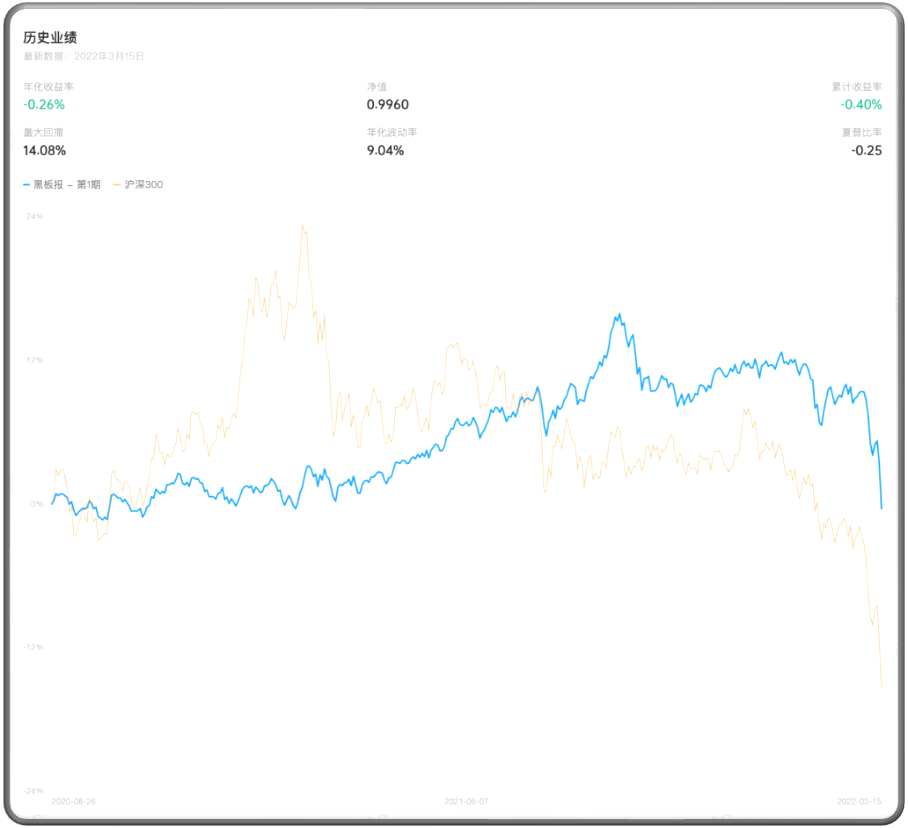Click the 历史业绩 title

tap(50, 38)
